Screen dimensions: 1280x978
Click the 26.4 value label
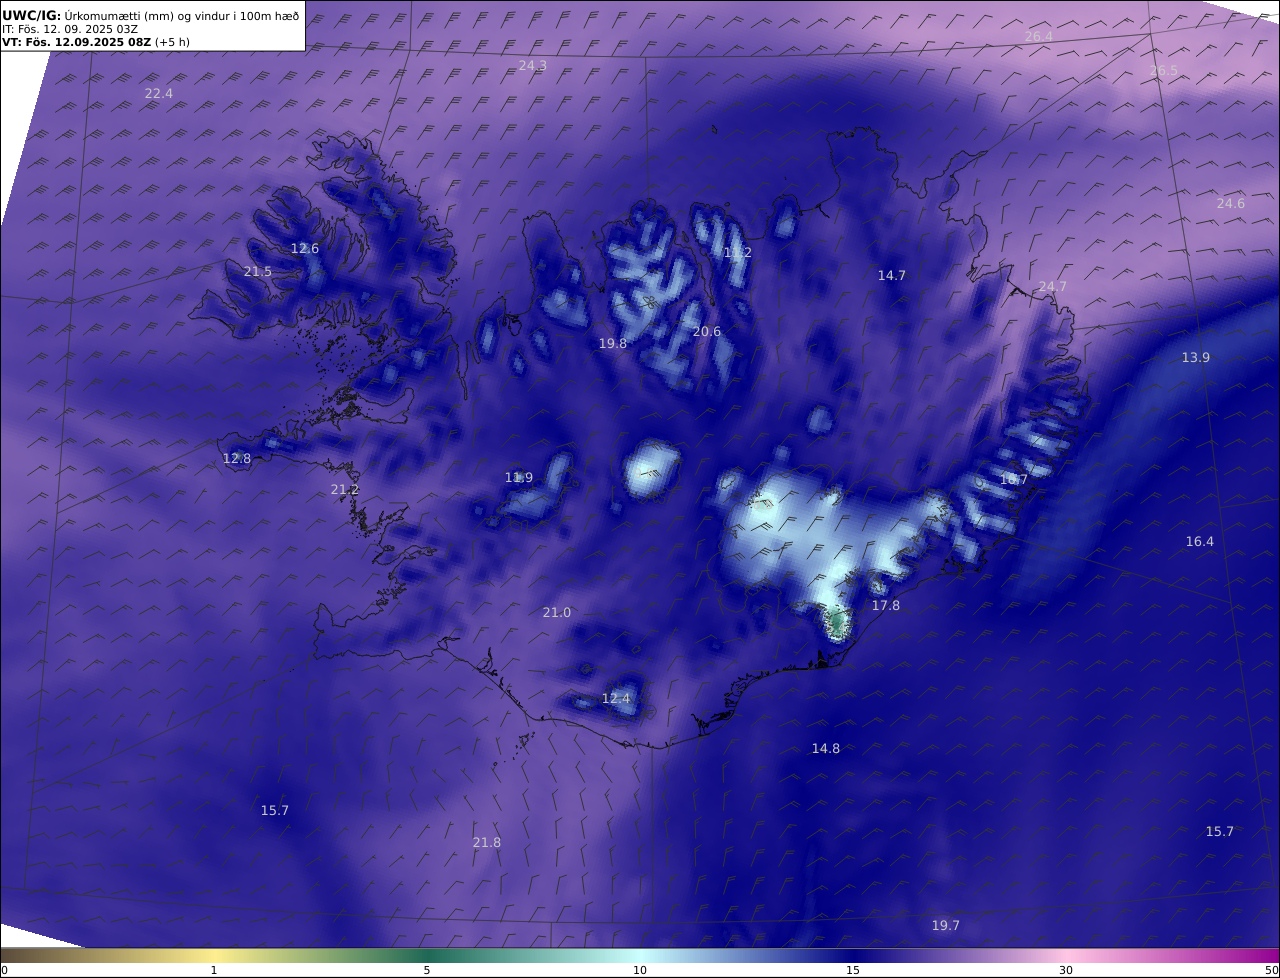click(1039, 36)
